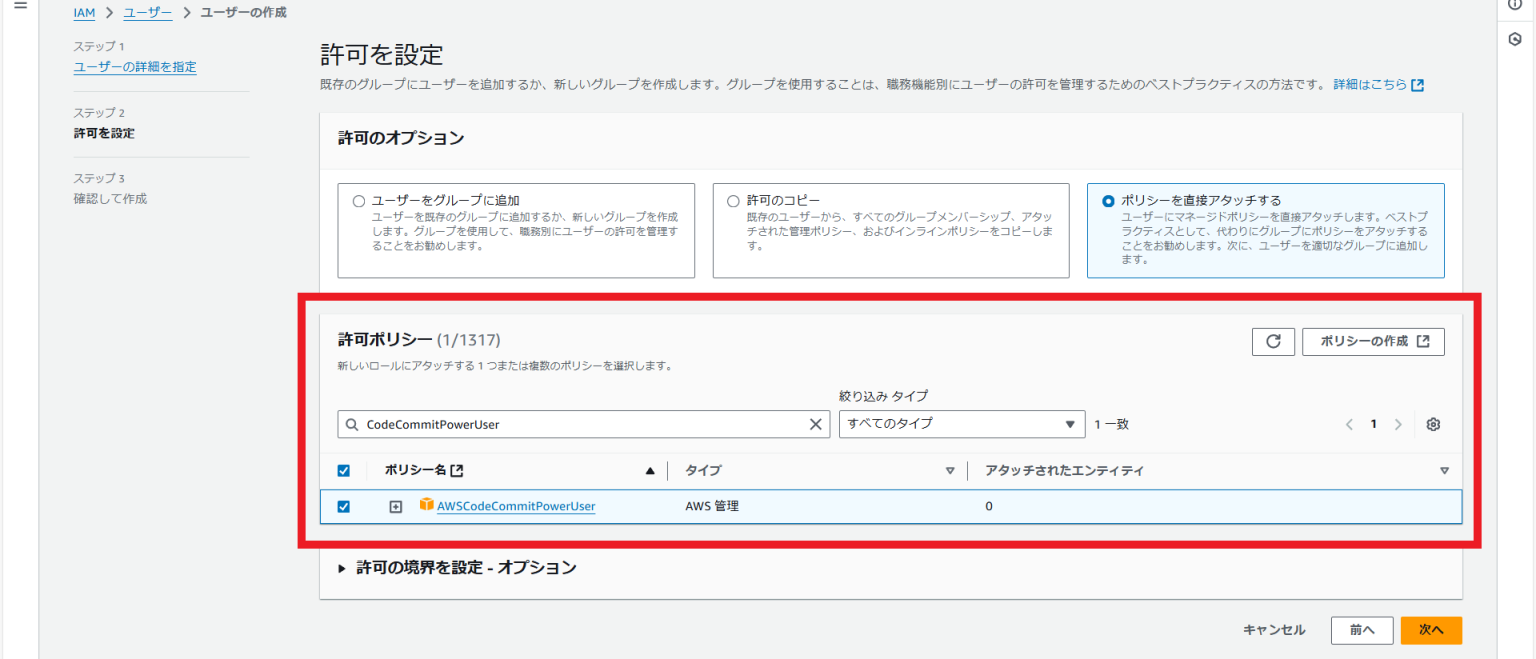Open CloudShell from the right sidebar icon
This screenshot has width=1536, height=659.
coord(1513,38)
